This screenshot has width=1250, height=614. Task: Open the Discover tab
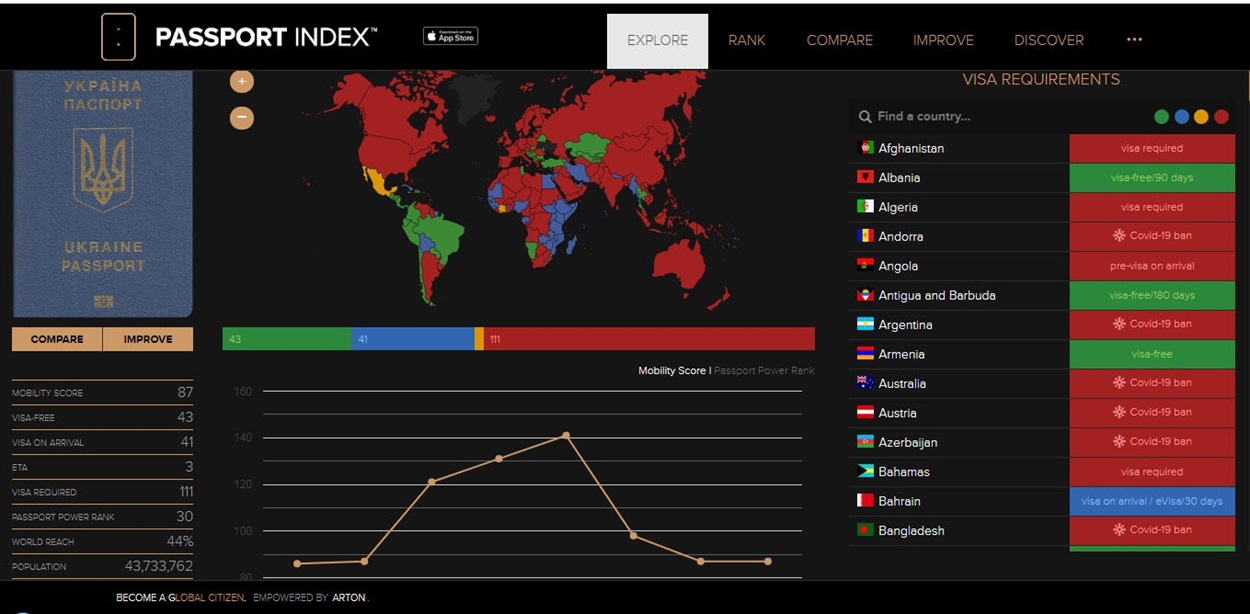pyautogui.click(x=1049, y=41)
